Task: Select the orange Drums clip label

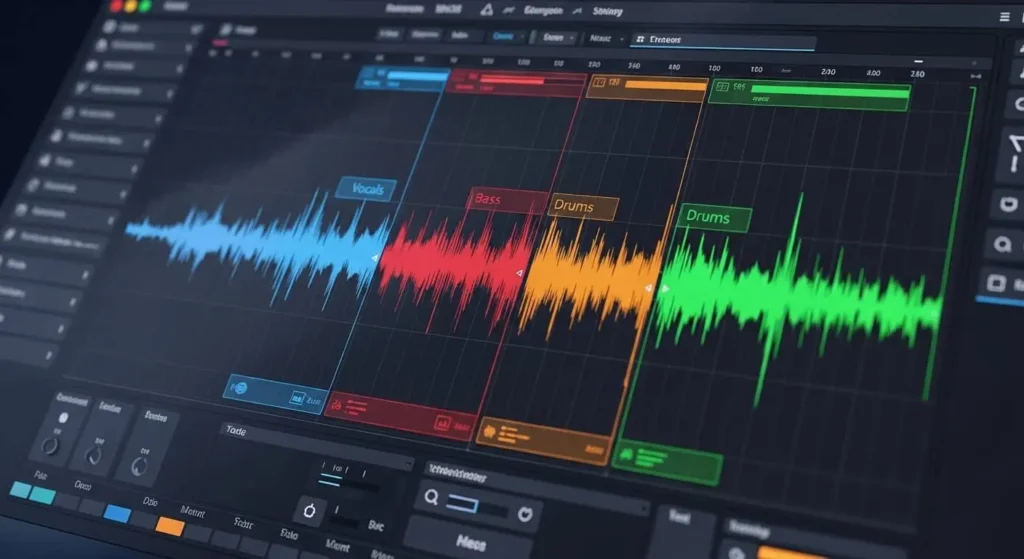Action: 583,206
